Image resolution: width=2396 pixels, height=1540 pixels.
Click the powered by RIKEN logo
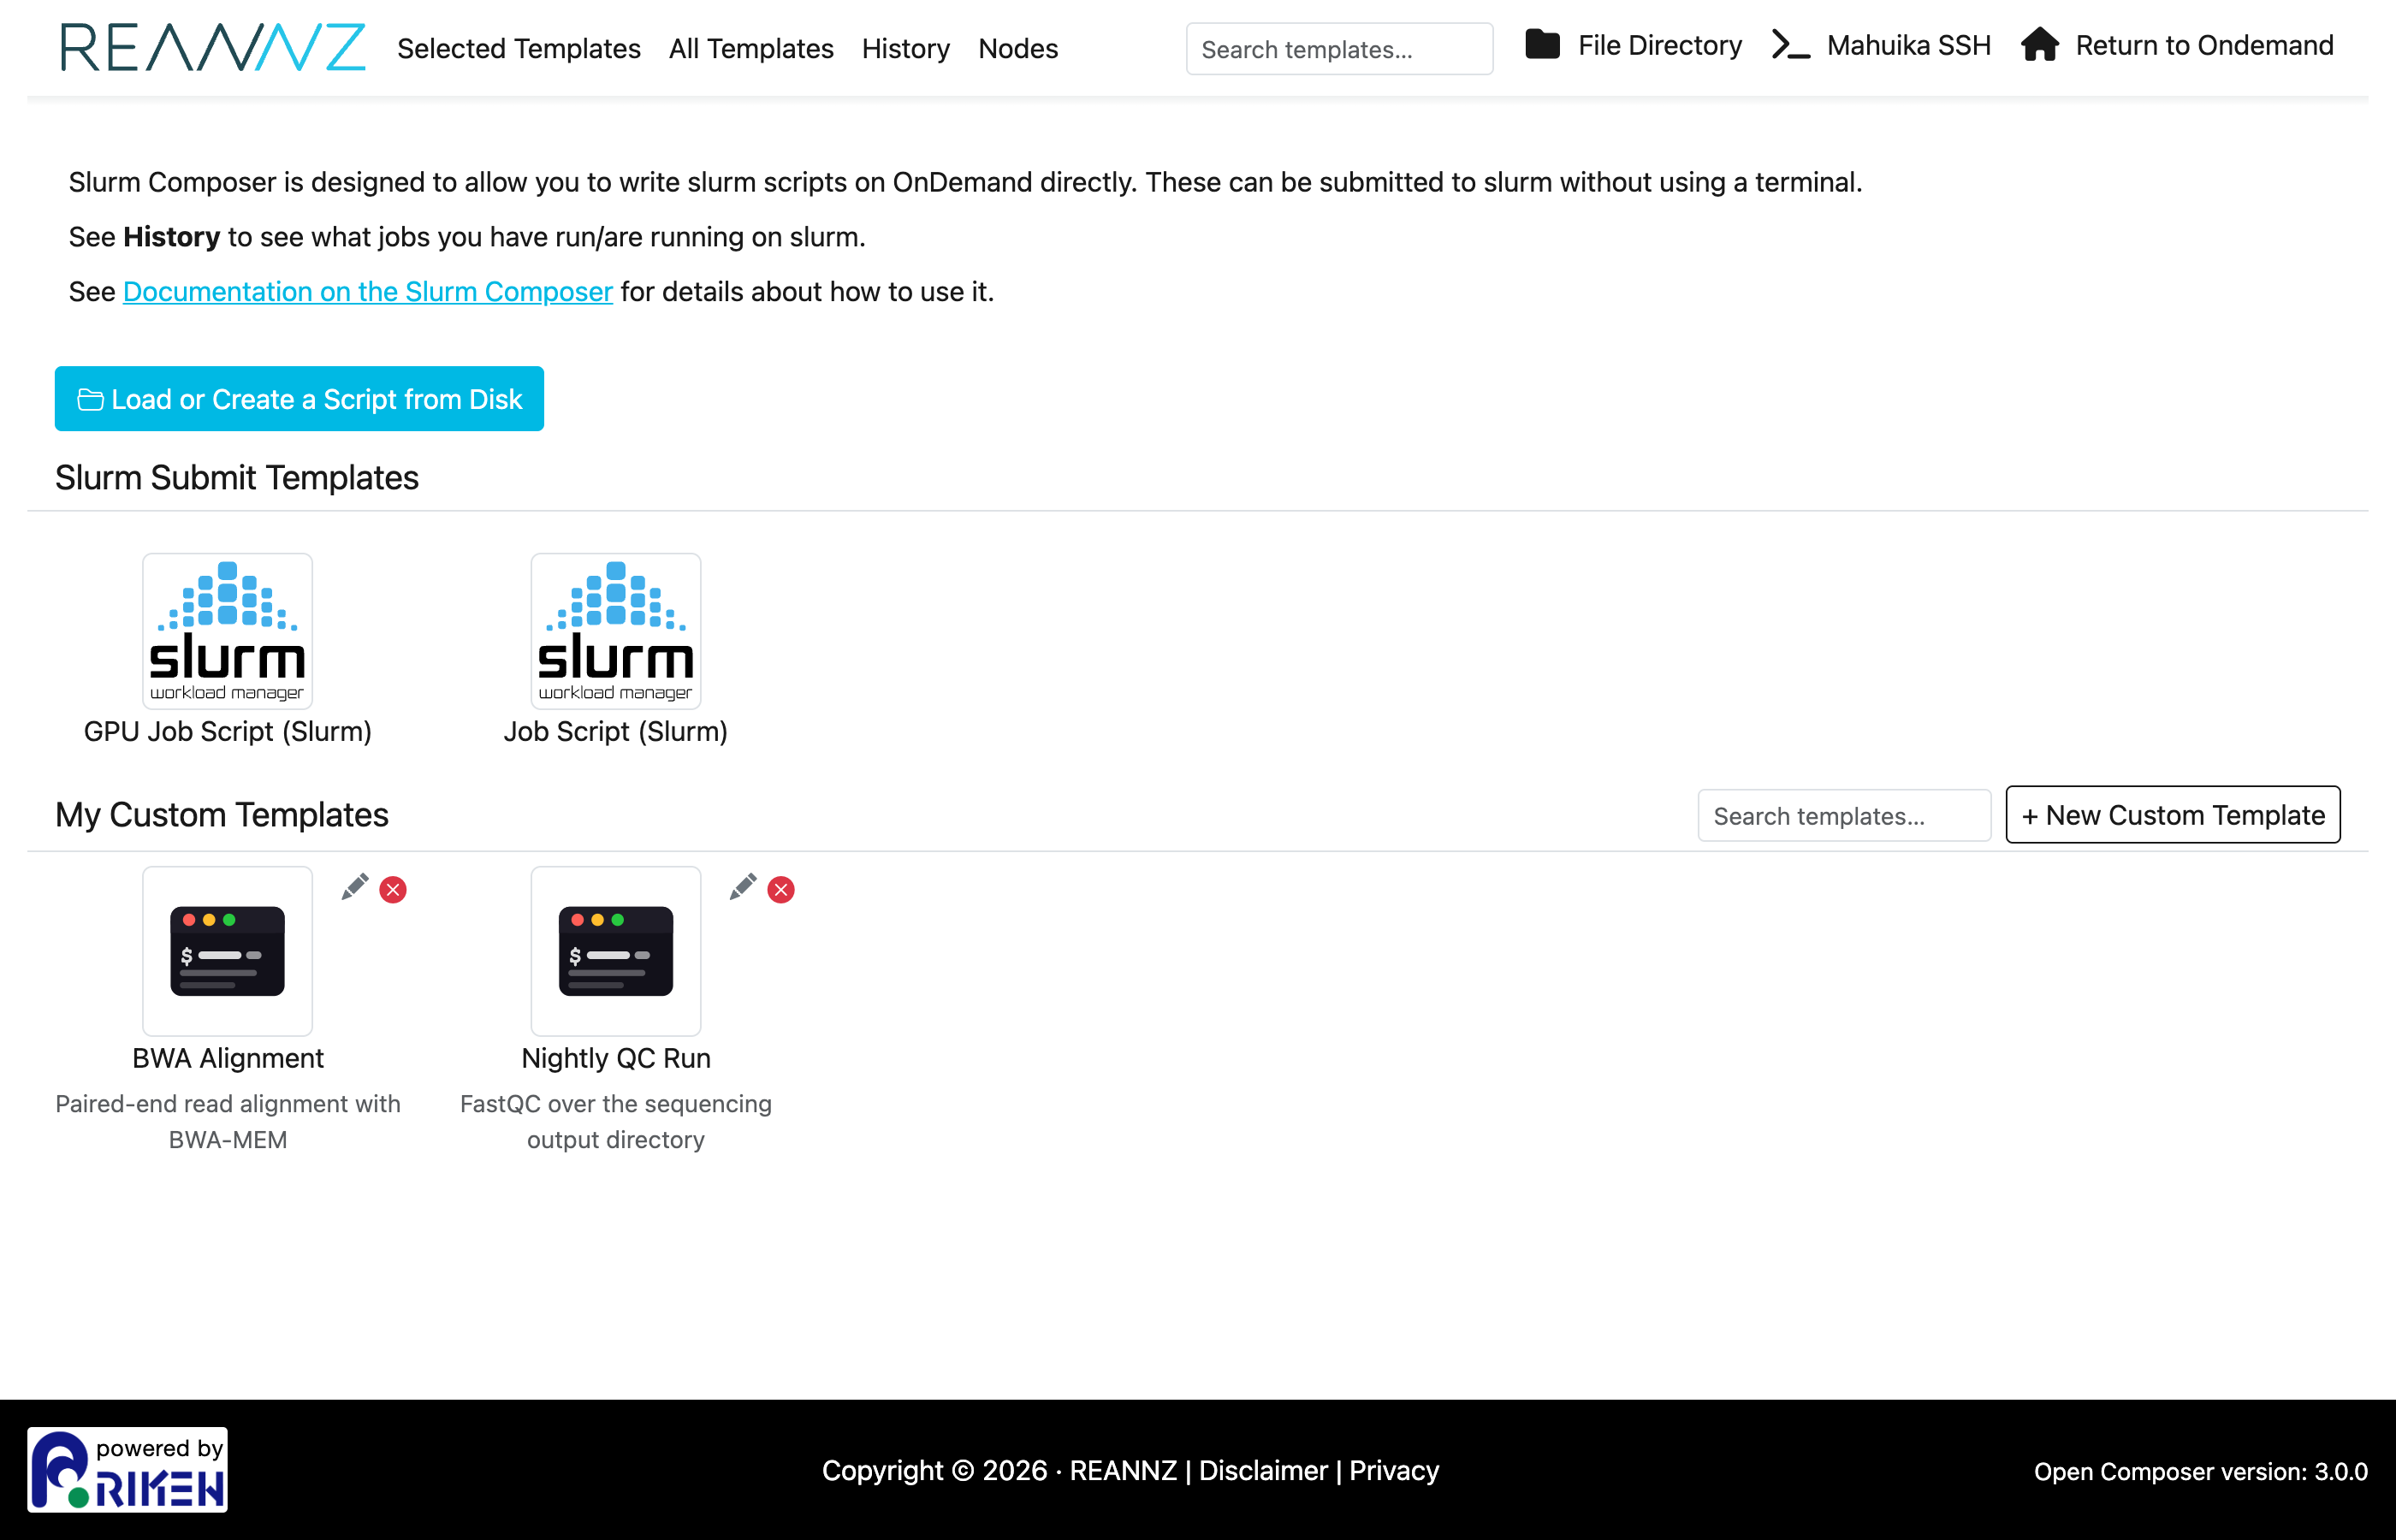[127, 1469]
